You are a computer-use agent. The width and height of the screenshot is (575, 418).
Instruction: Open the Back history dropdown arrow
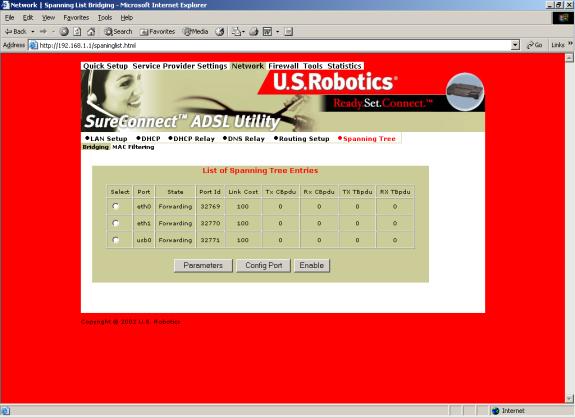pos(33,32)
